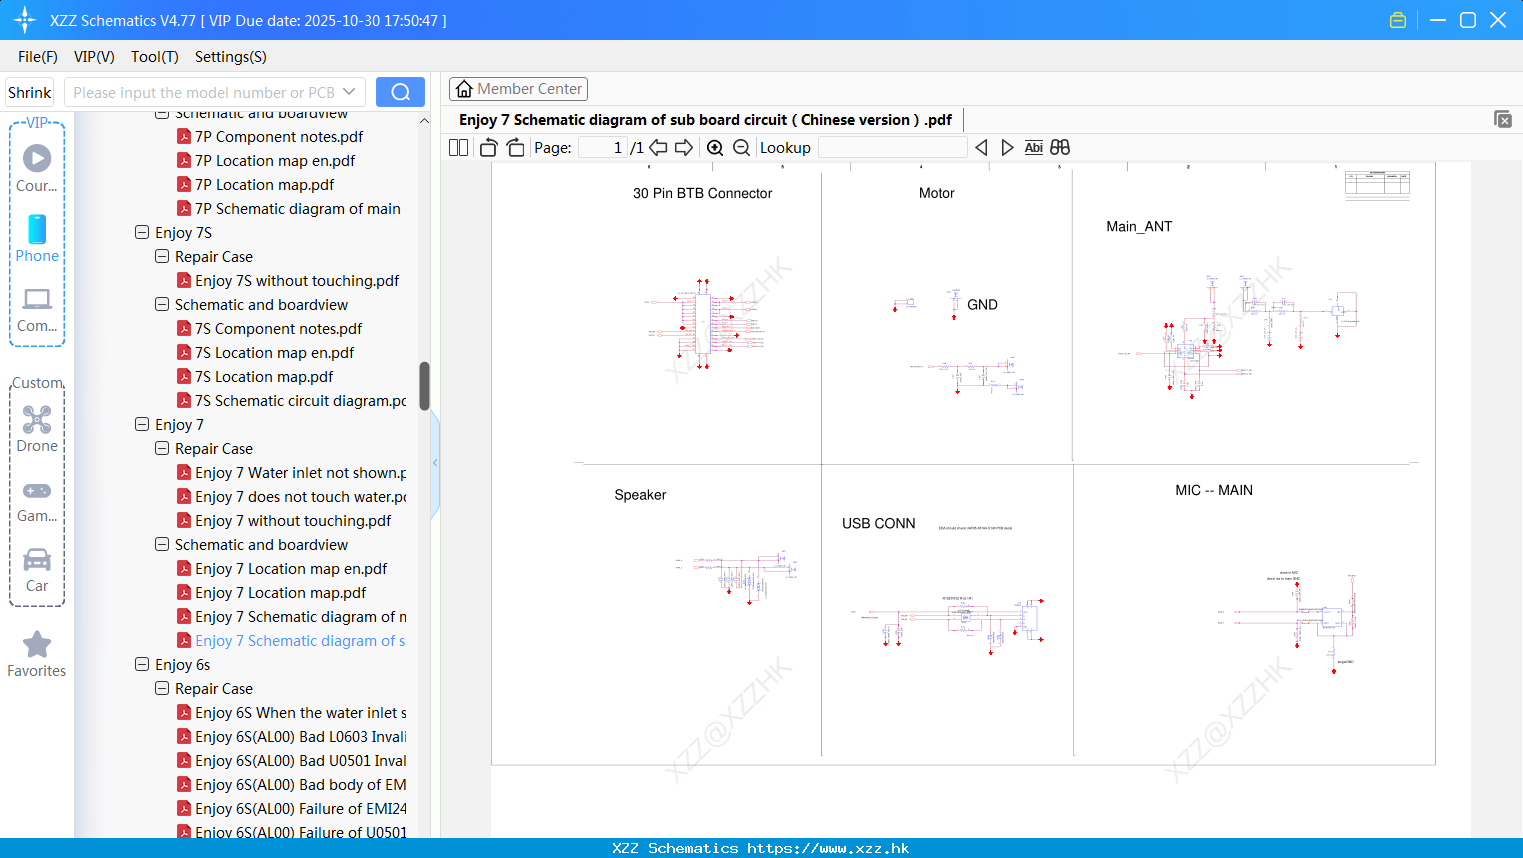Screen dimensions: 1523x858
Task: Open Enjoy 6S(AL00) Failure of EMI24 file
Action: click(x=301, y=808)
